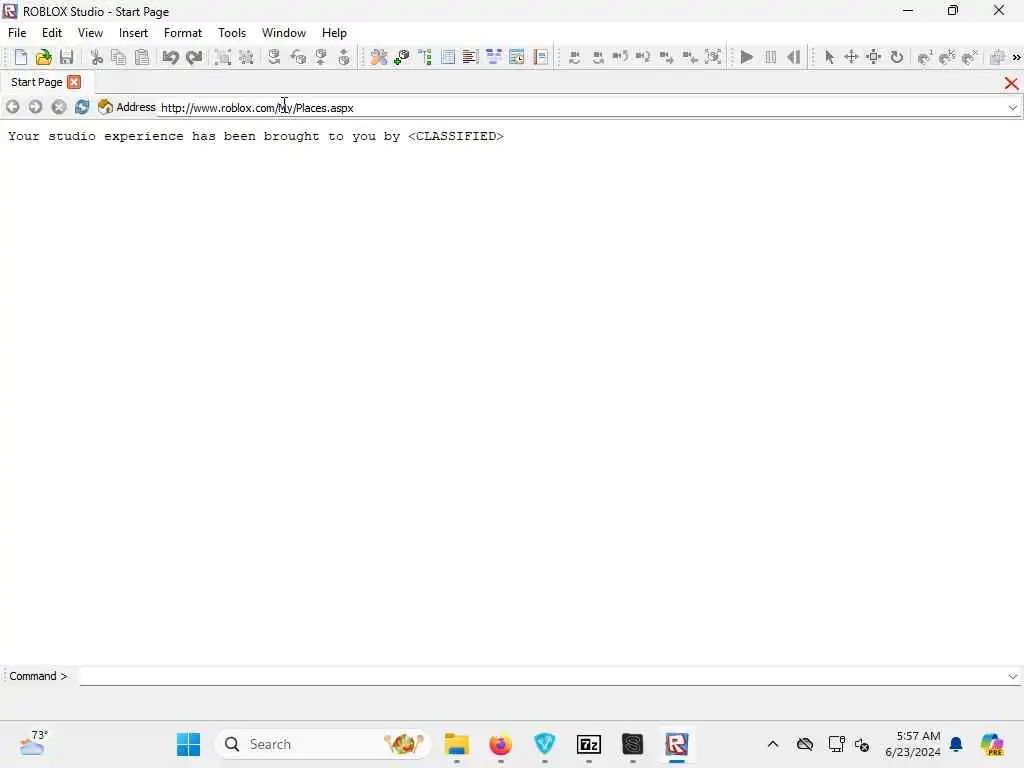
Task: Open the File menu
Action: 17,33
